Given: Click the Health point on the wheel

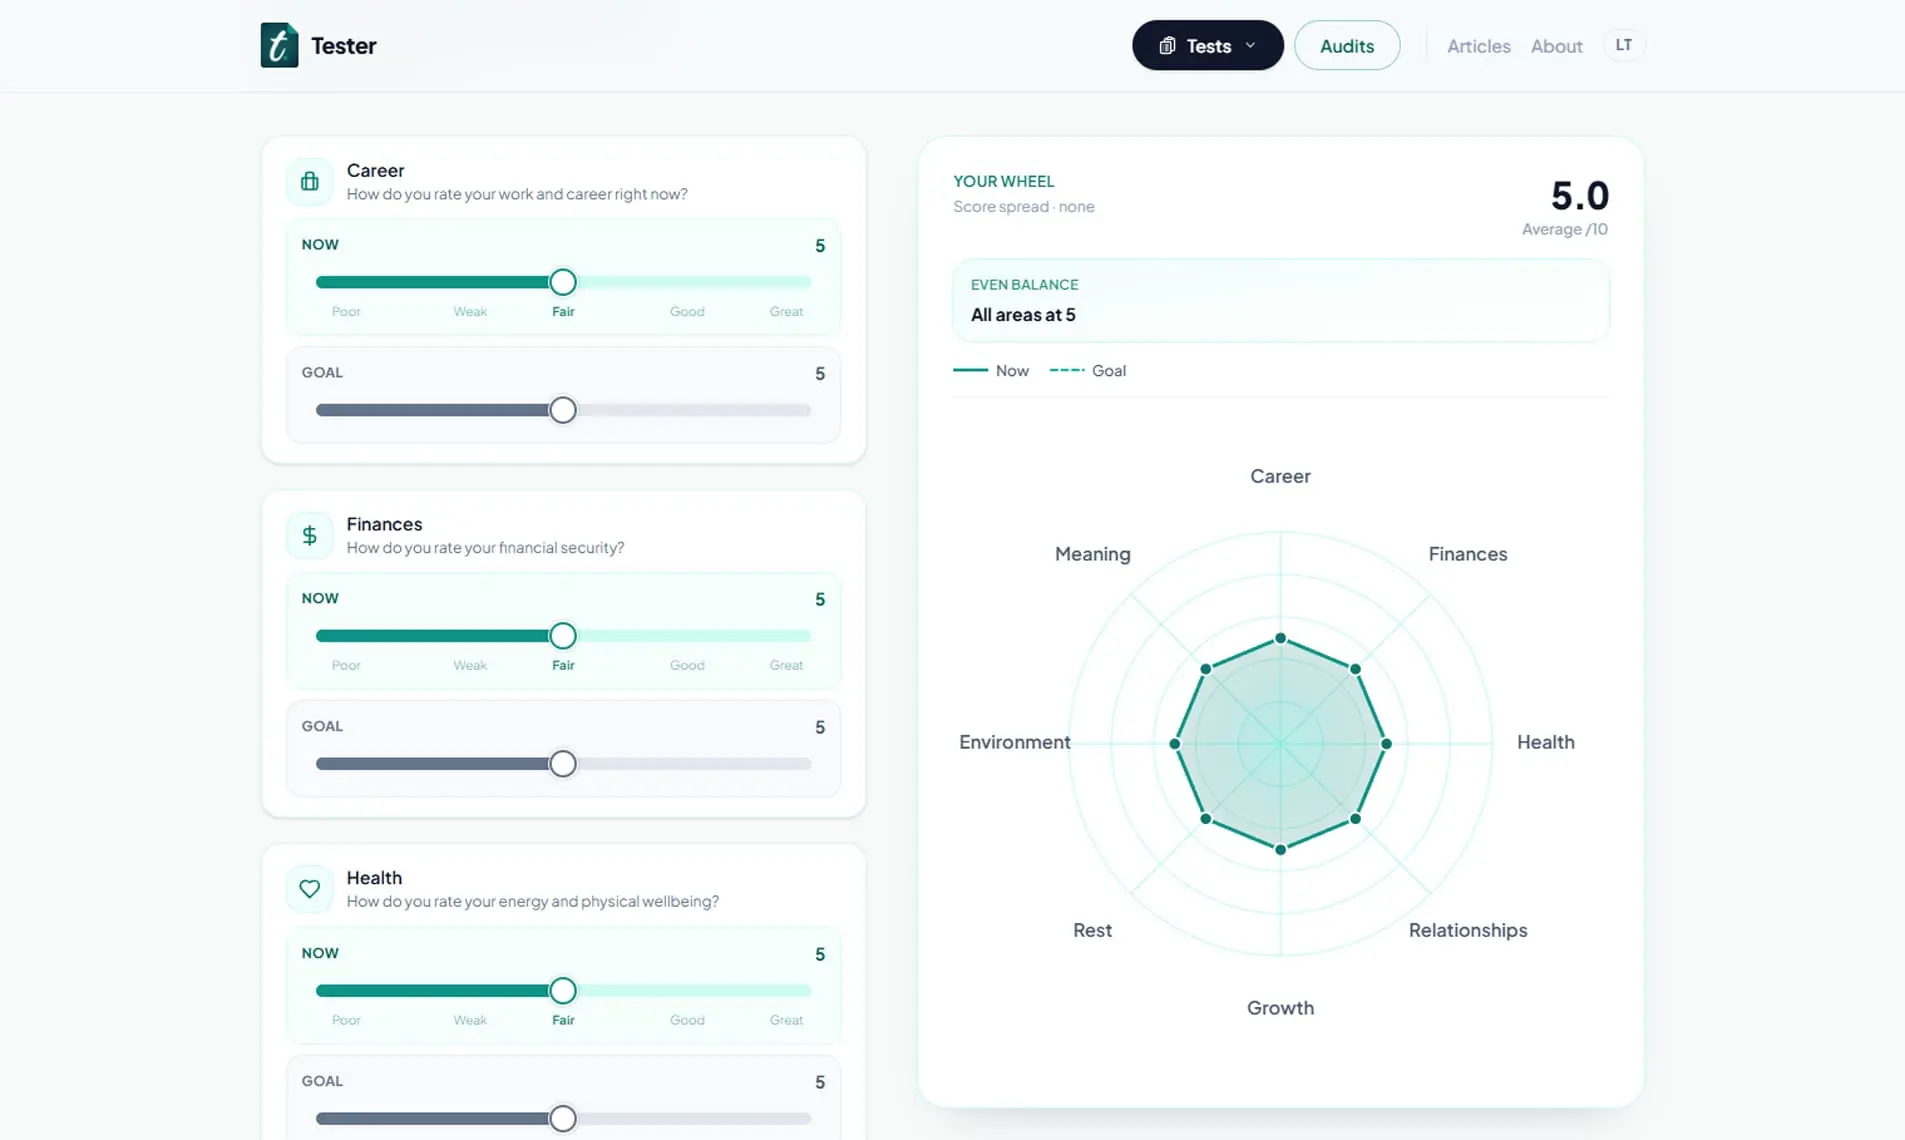Looking at the screenshot, I should point(1386,744).
